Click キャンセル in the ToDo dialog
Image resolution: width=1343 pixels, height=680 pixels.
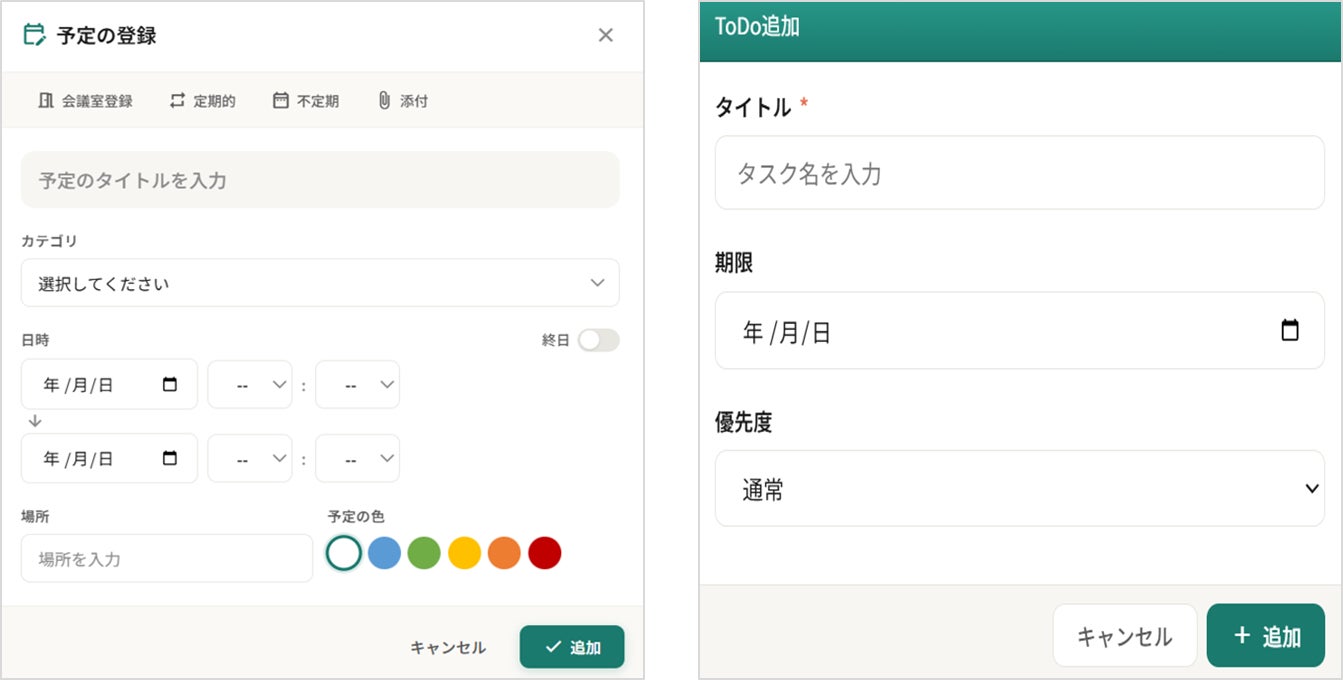pos(1124,636)
